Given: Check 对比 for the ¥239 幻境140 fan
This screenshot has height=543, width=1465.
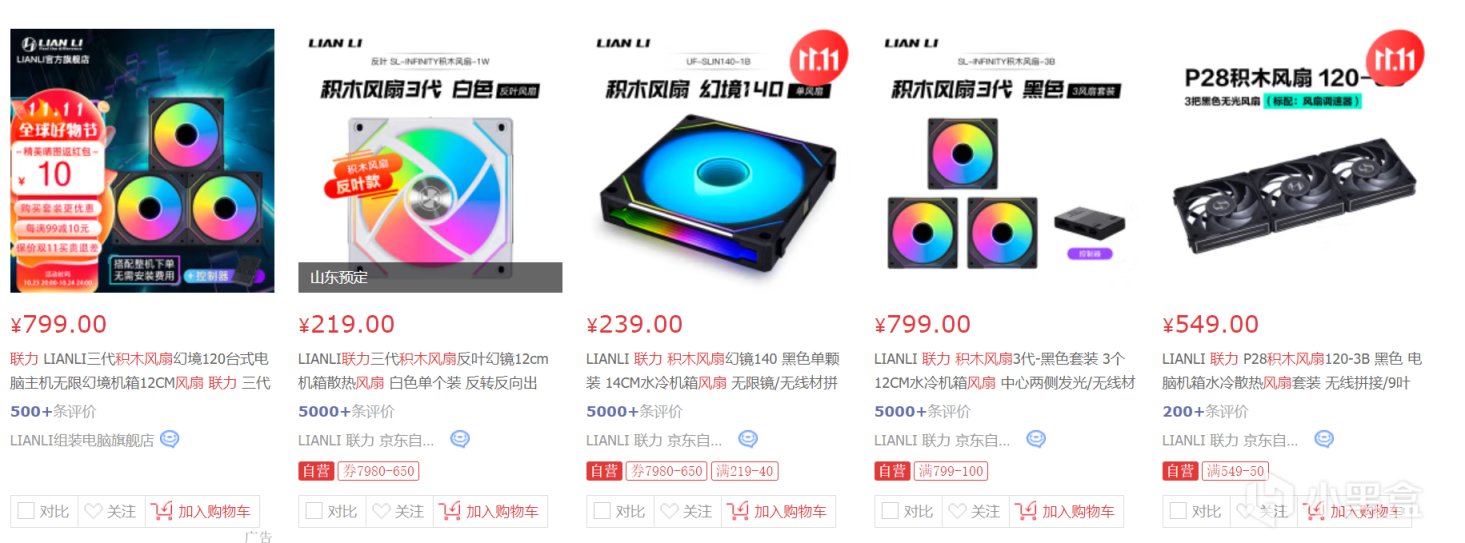Looking at the screenshot, I should [x=602, y=511].
